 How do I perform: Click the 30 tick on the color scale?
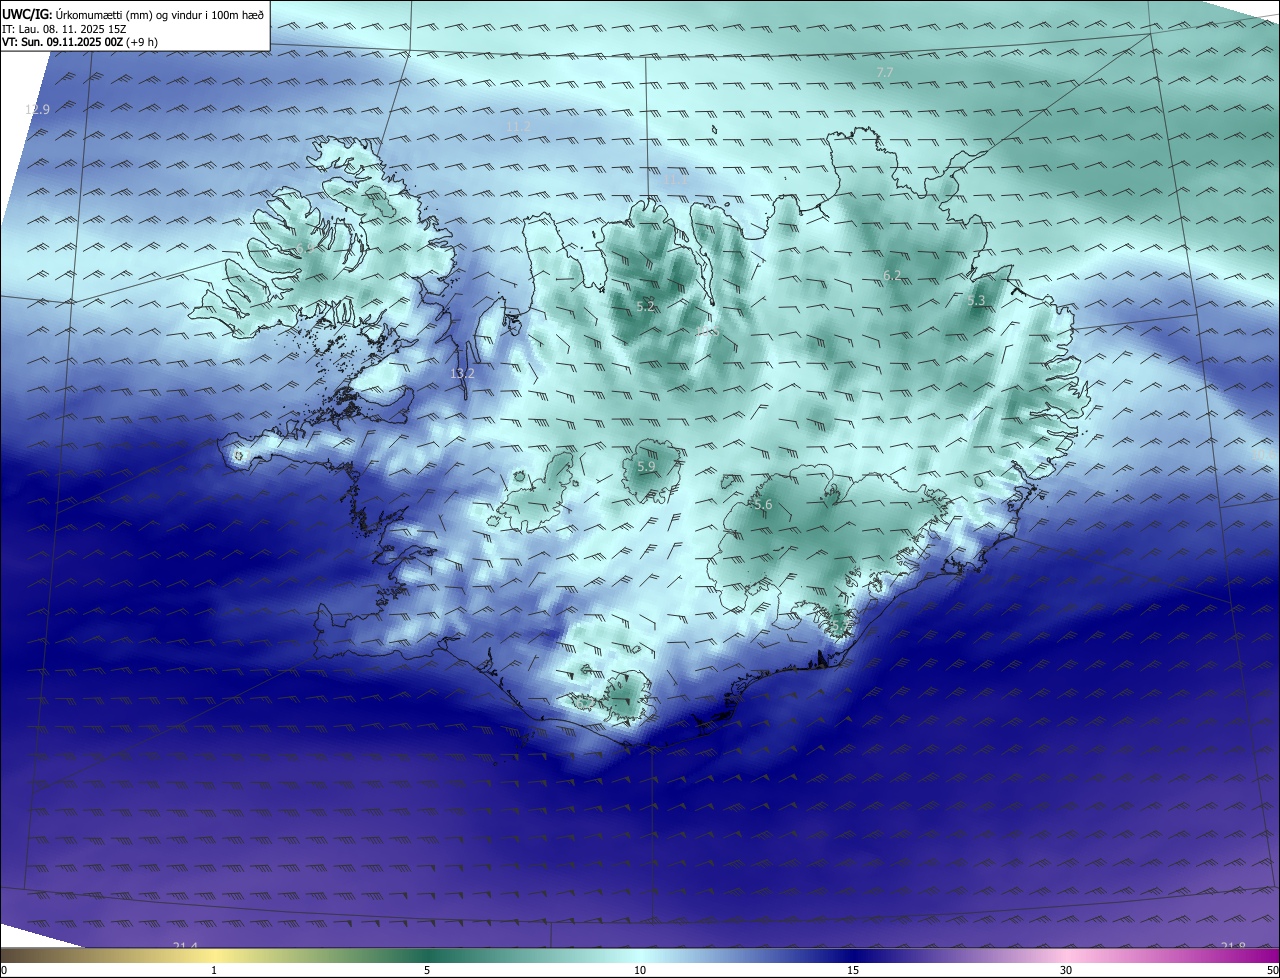click(x=1066, y=970)
